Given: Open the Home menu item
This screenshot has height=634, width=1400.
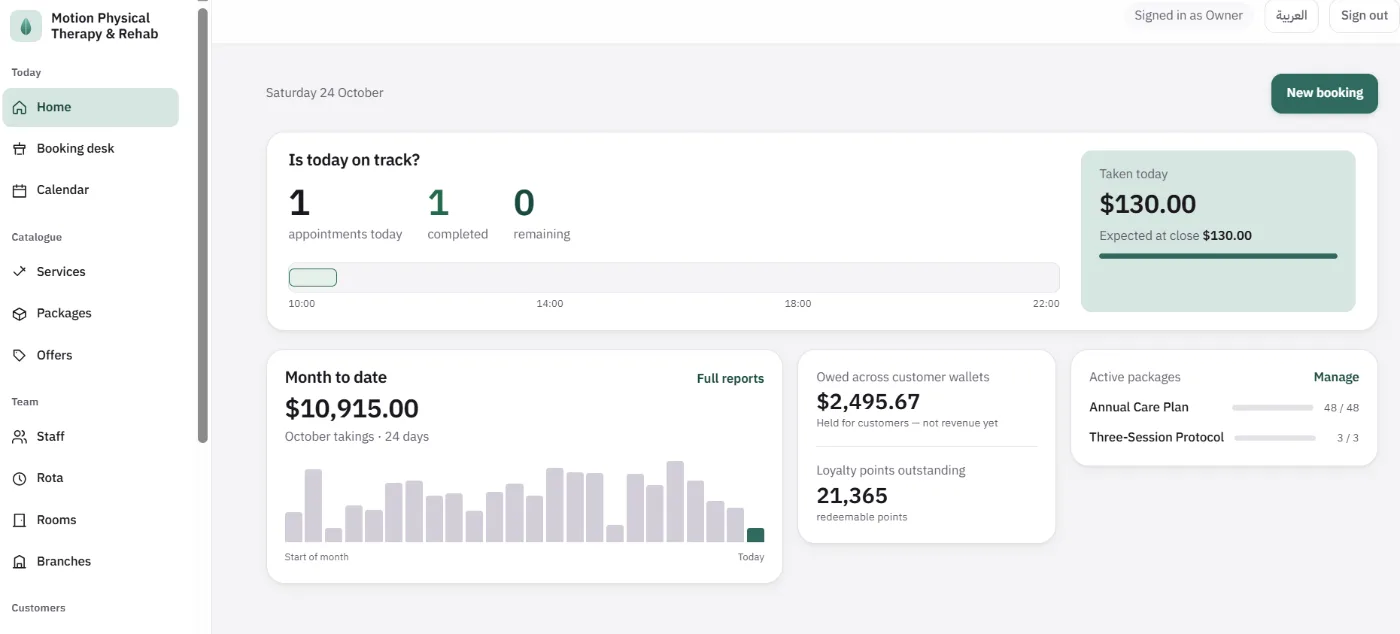Looking at the screenshot, I should [90, 107].
